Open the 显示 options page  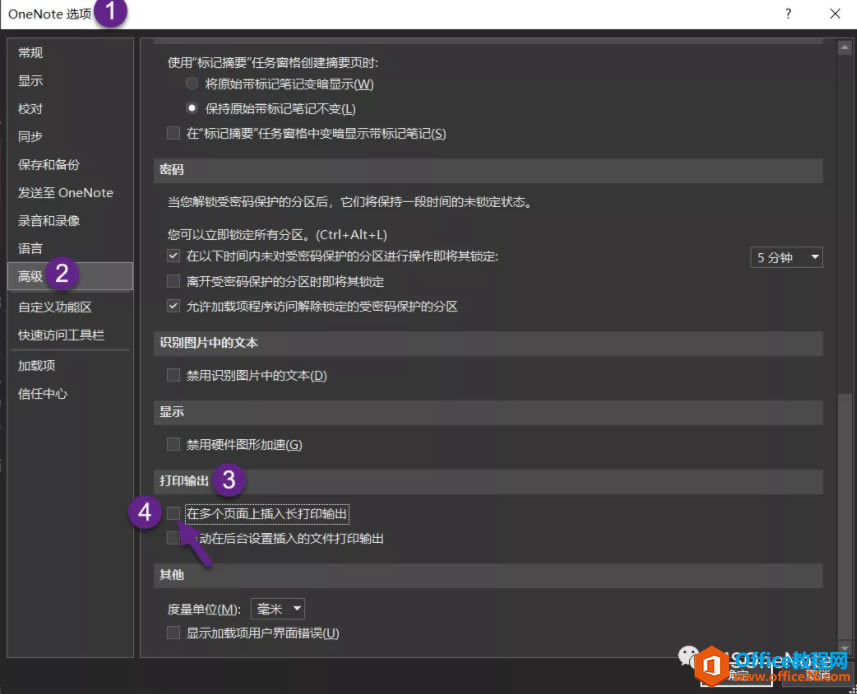(x=31, y=80)
